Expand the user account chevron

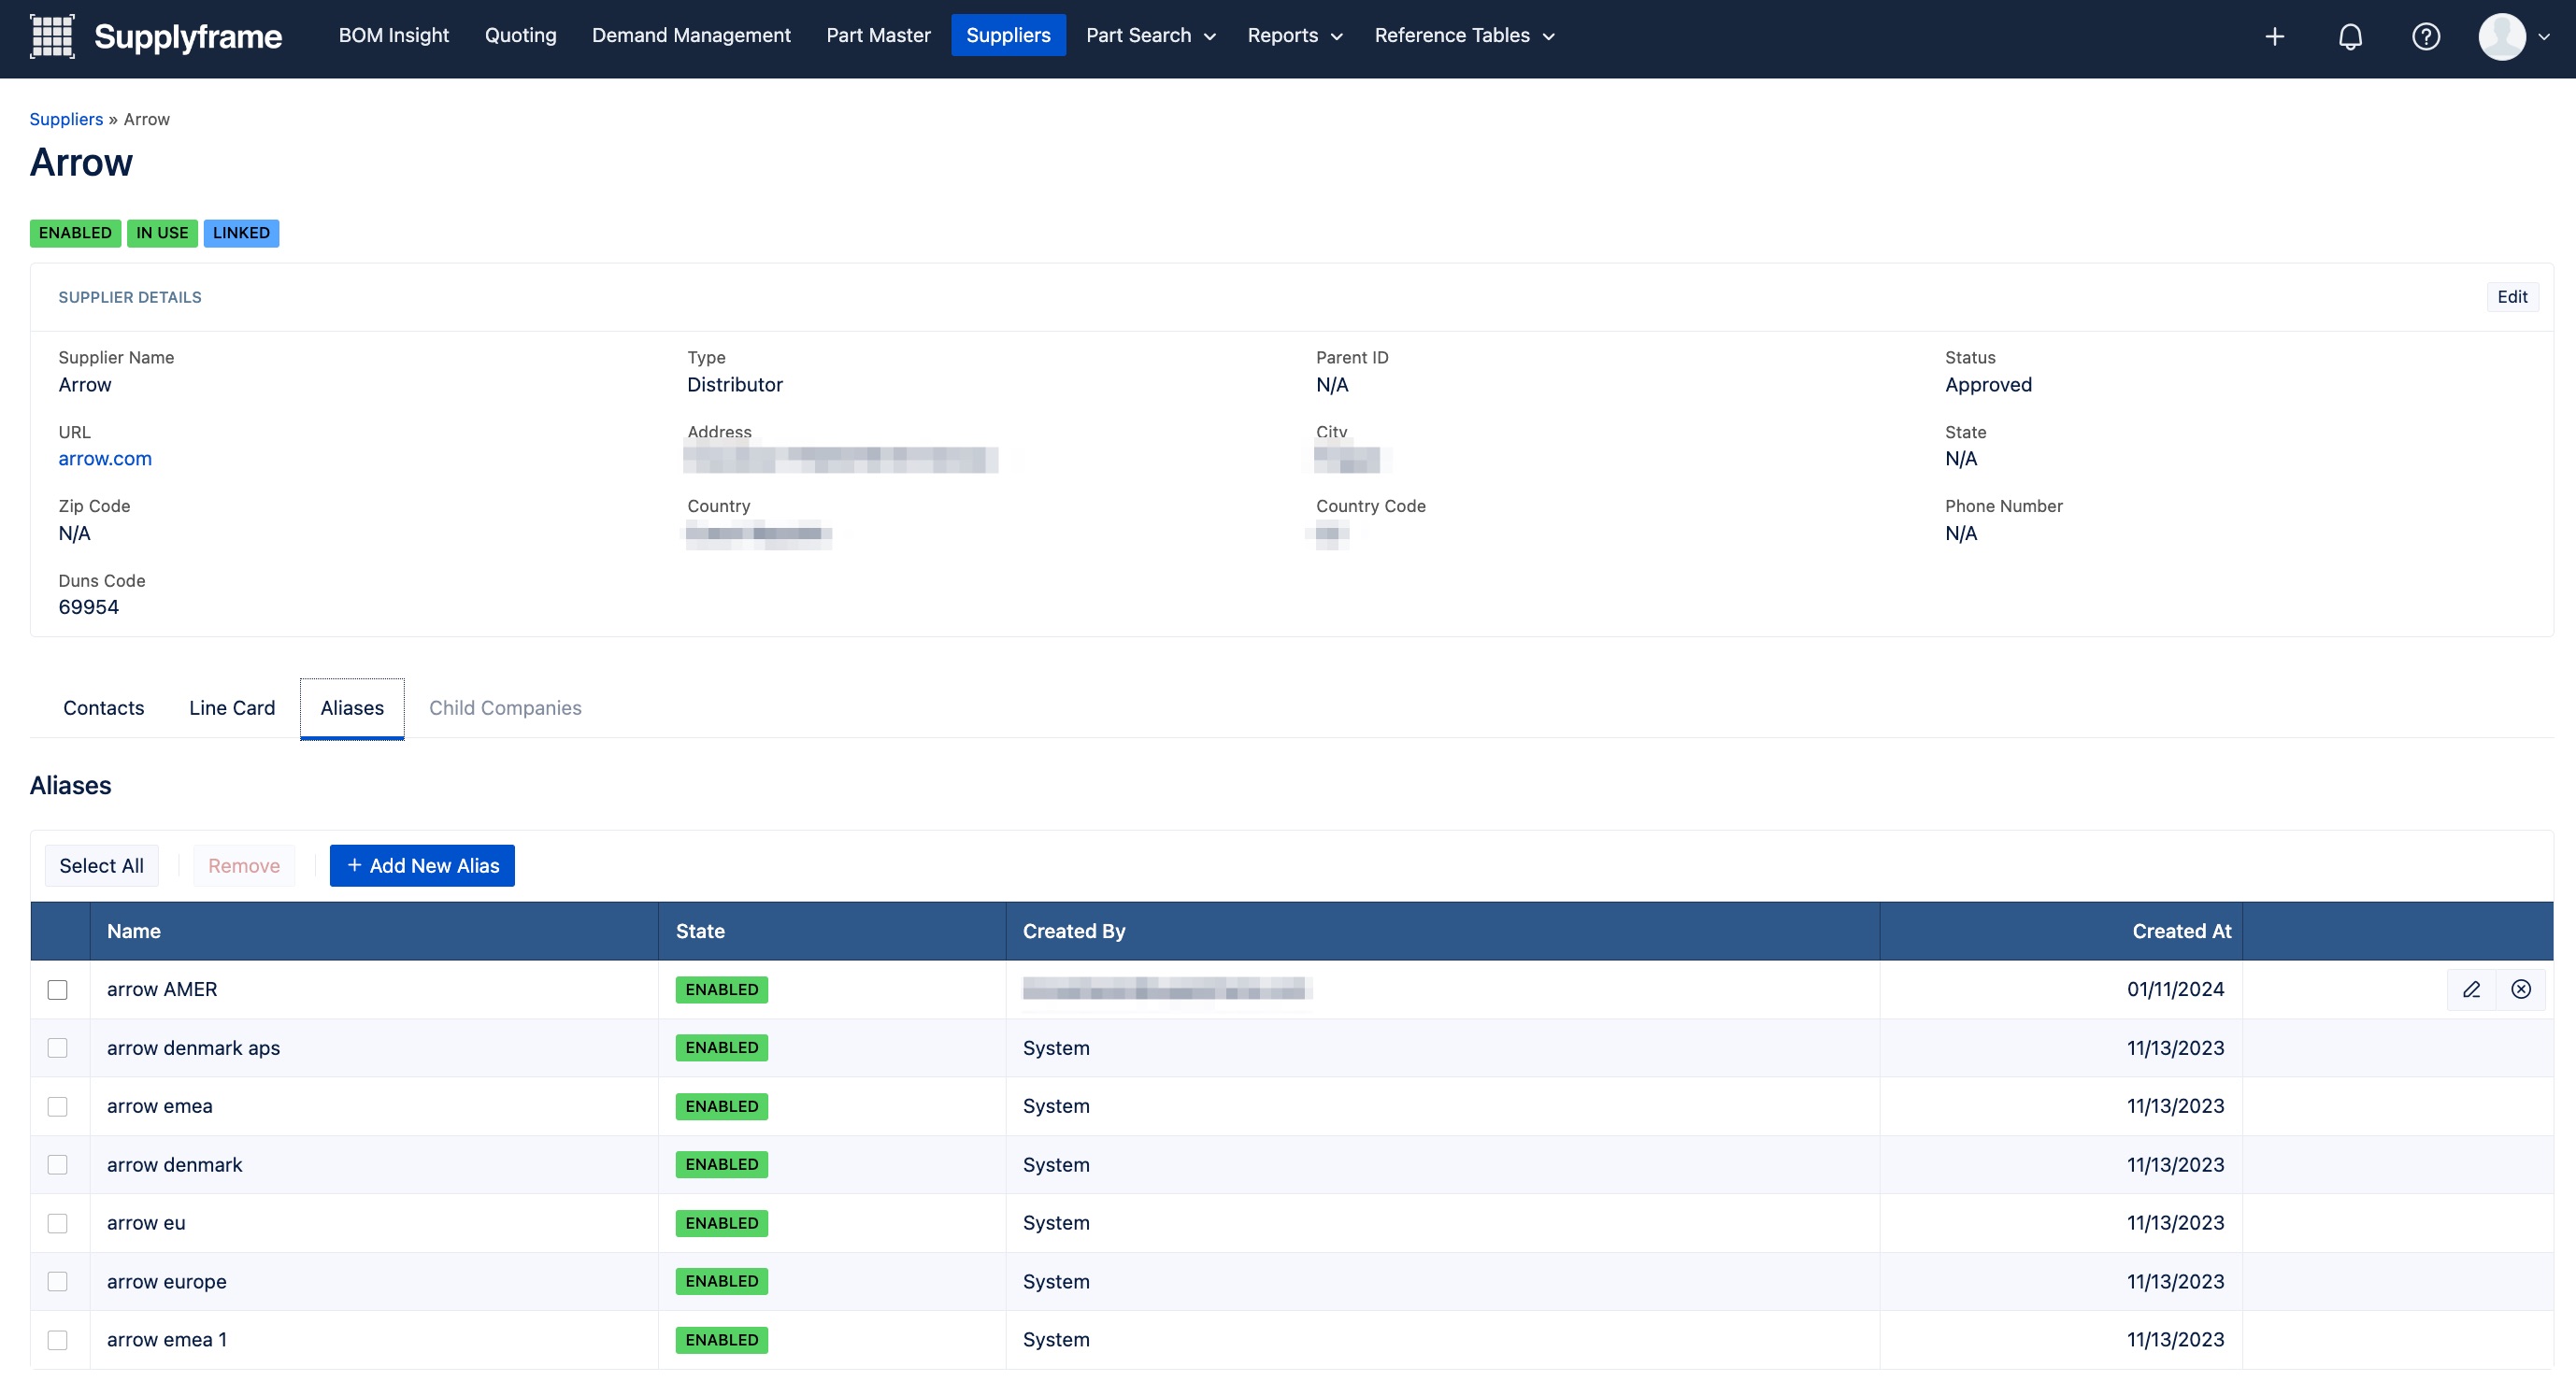(2544, 37)
